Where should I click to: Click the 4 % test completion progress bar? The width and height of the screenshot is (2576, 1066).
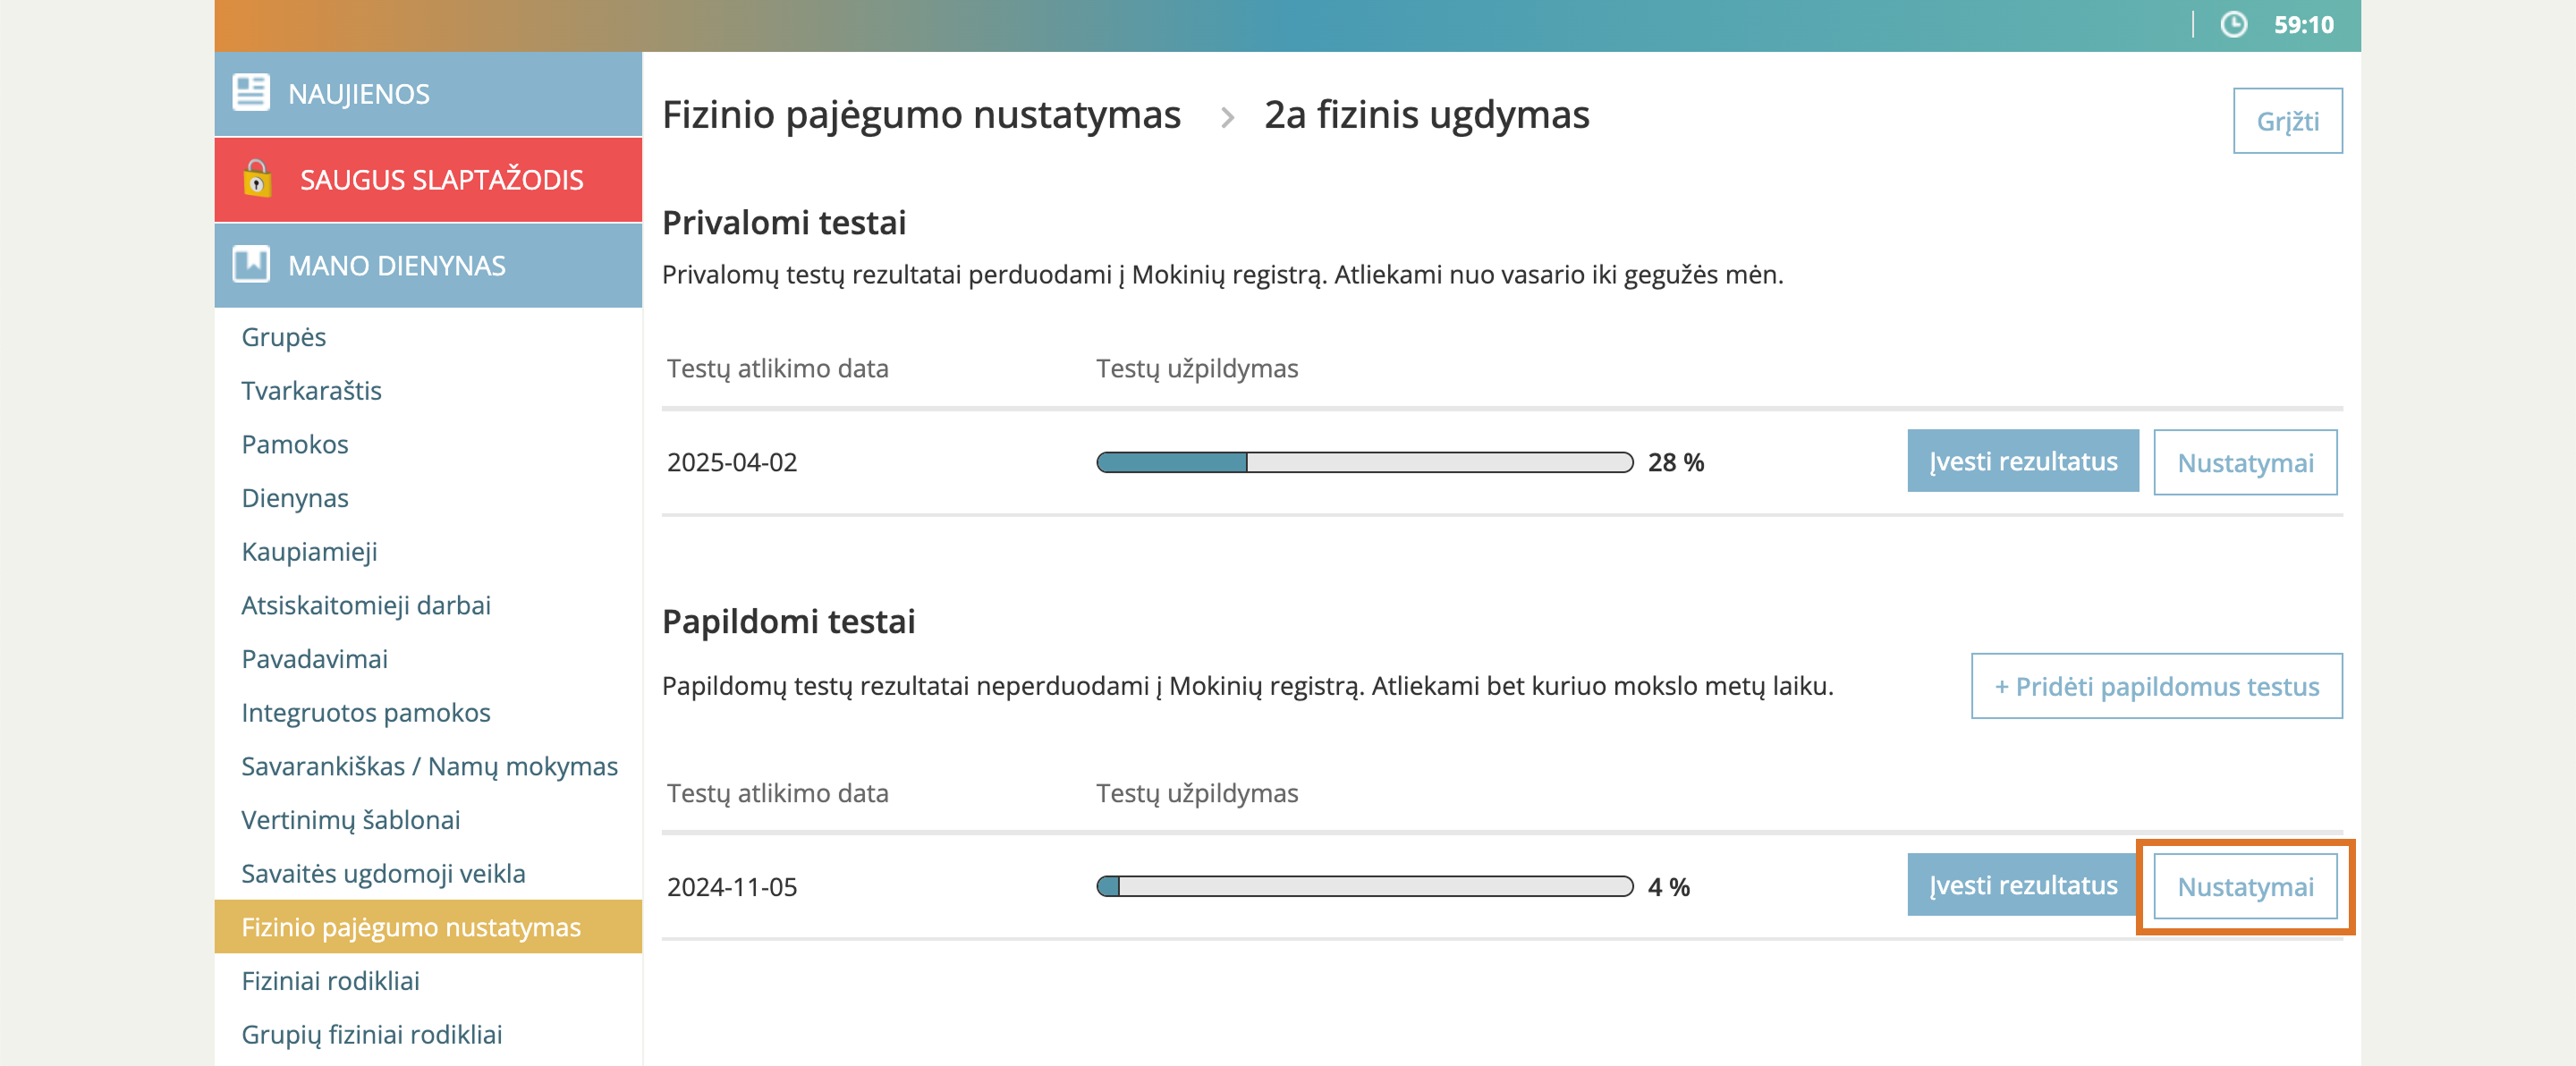1364,886
